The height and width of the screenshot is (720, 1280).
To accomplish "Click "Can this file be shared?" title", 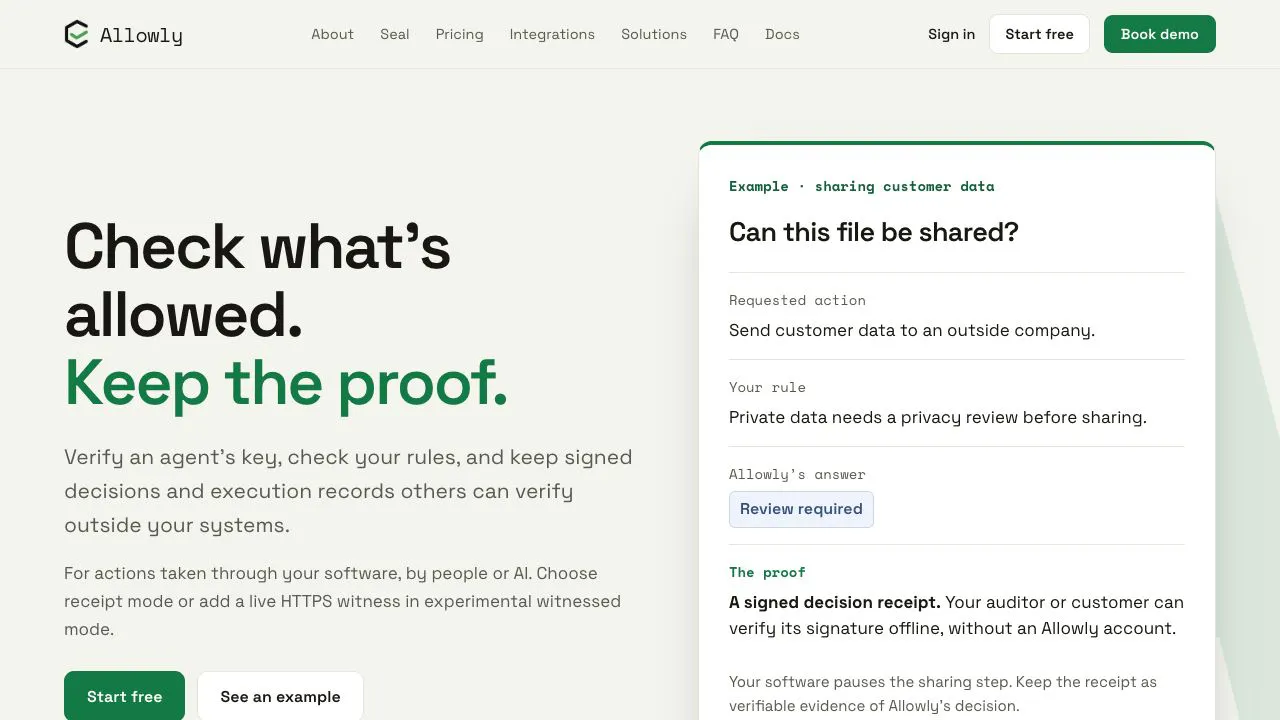I will (874, 232).
